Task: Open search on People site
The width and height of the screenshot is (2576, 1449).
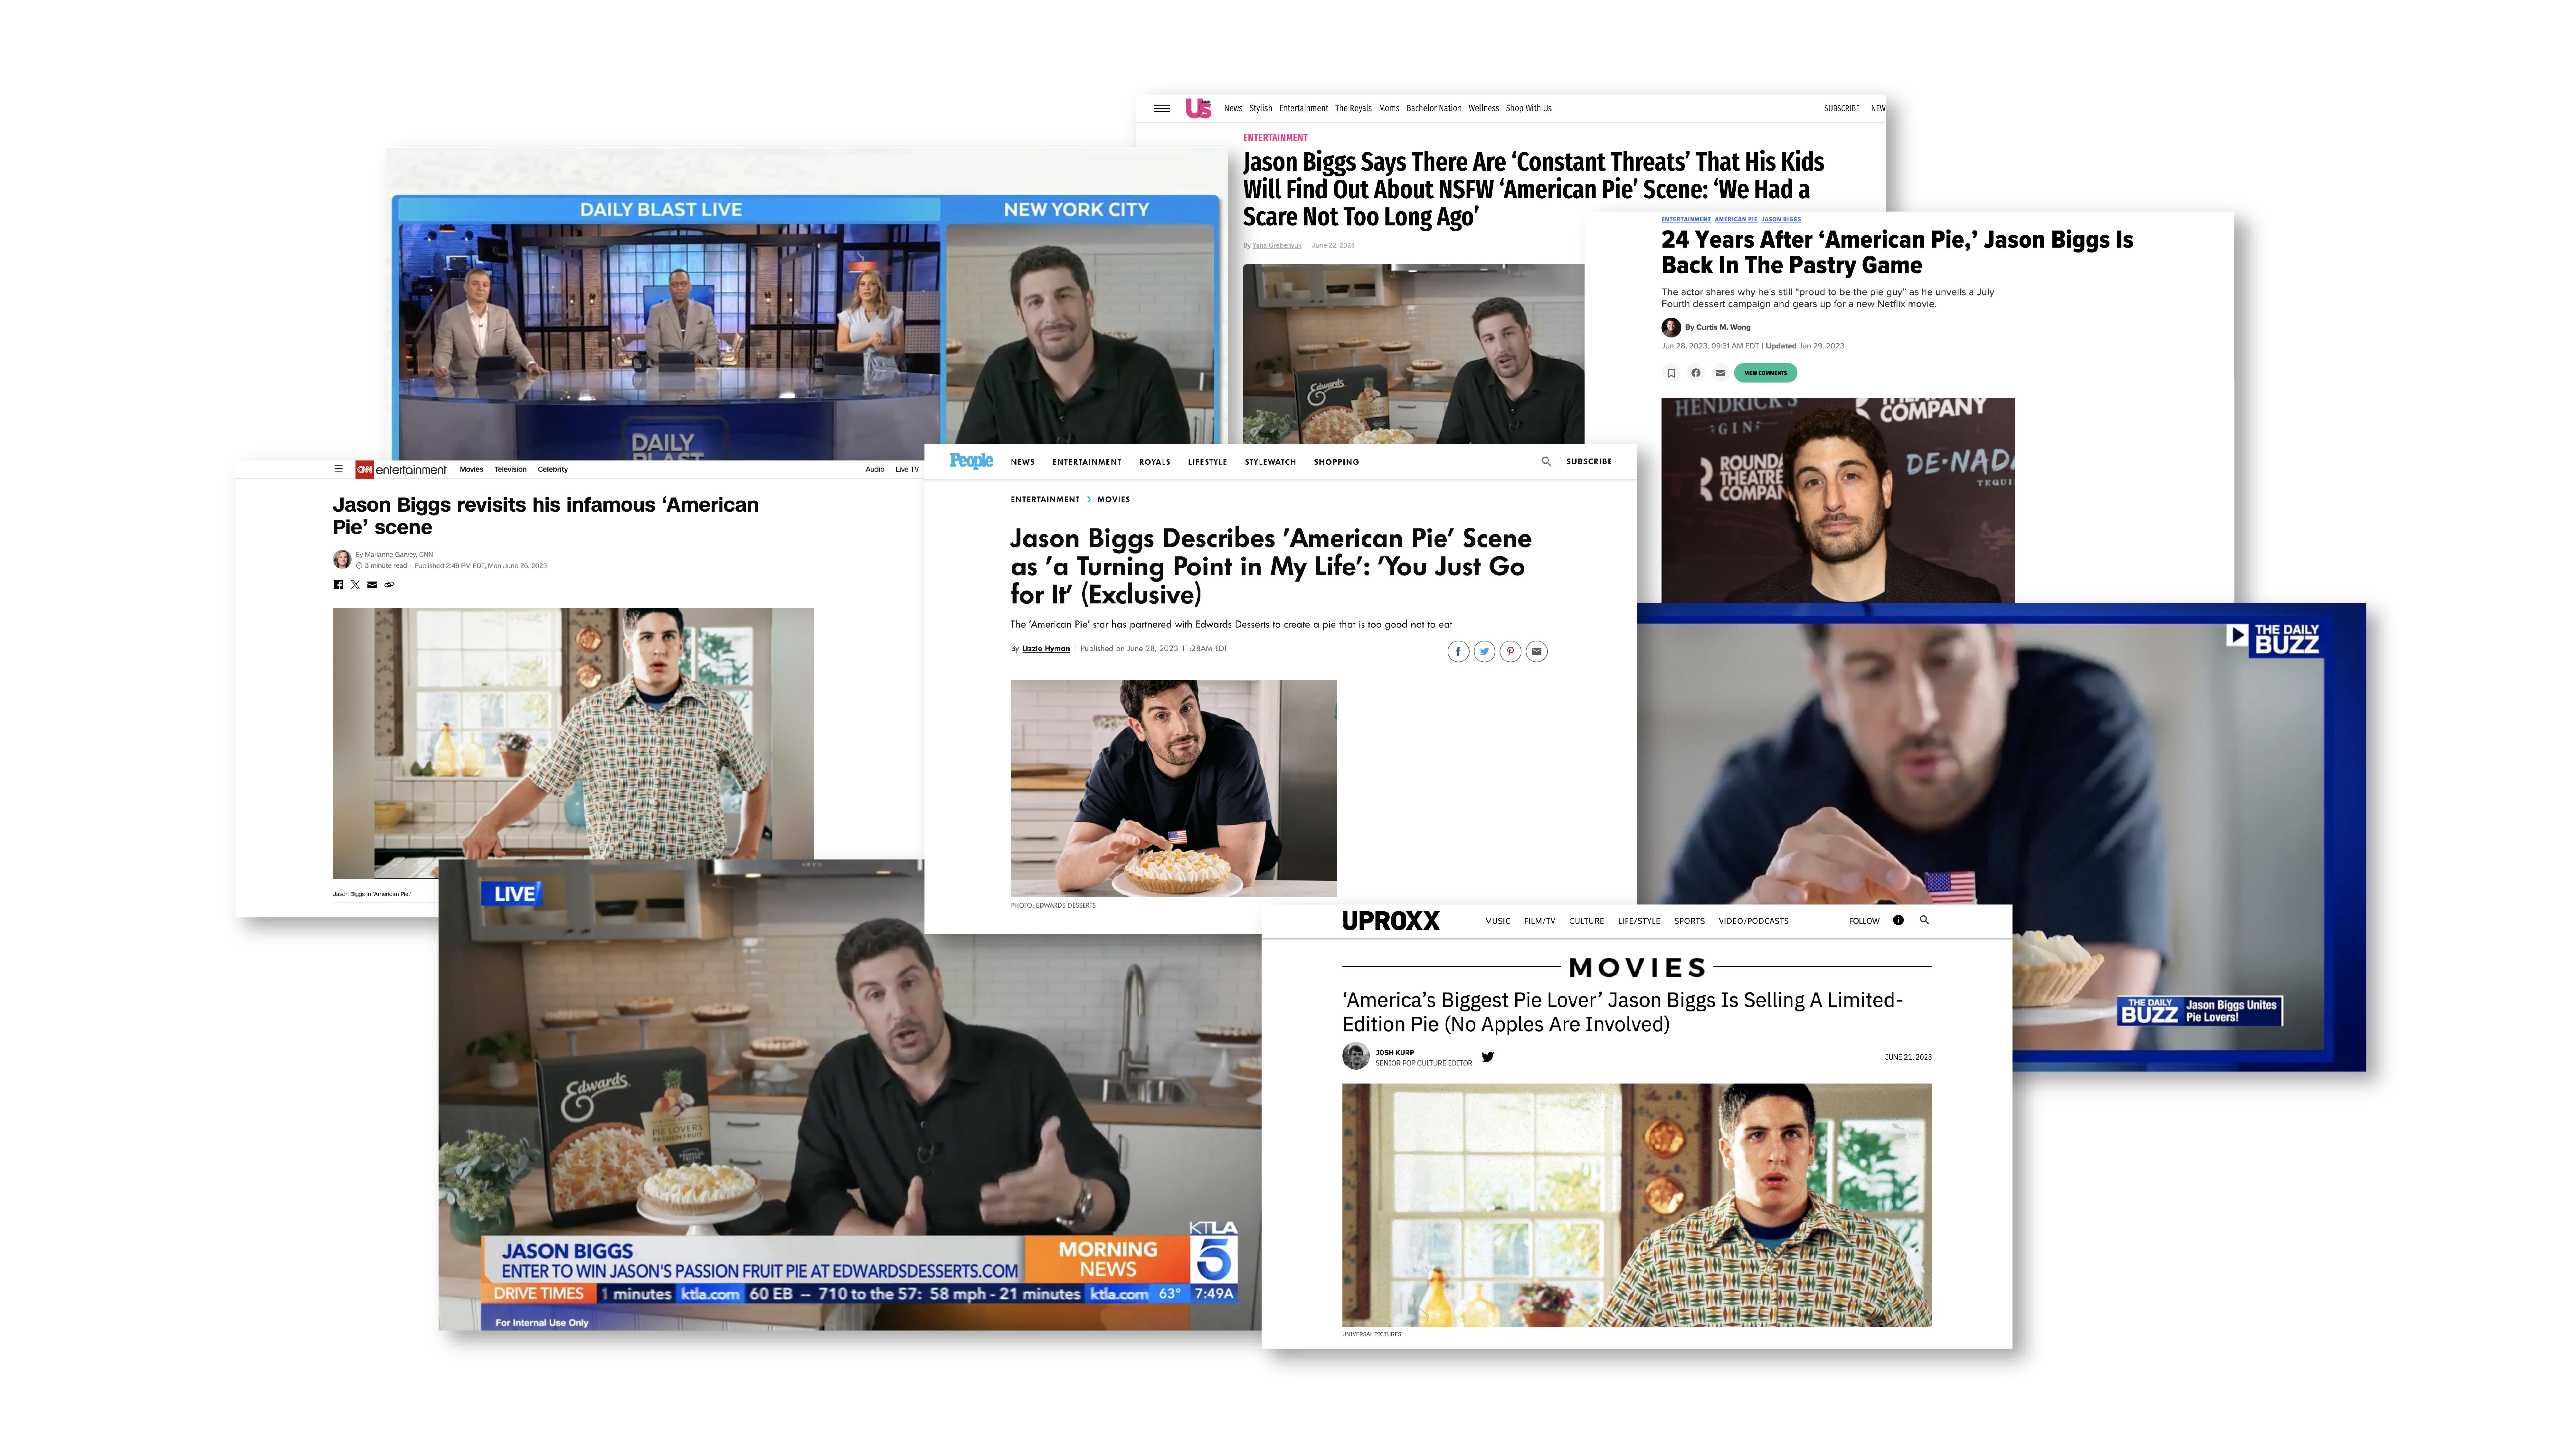Action: click(1546, 461)
